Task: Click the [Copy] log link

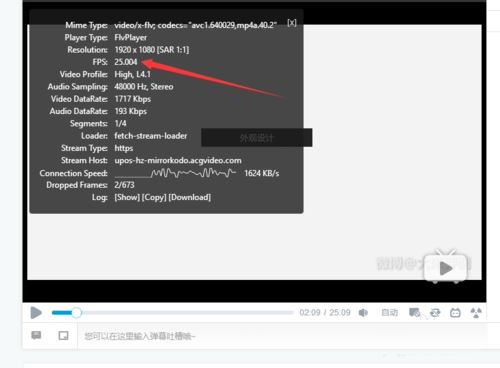Action: click(154, 197)
